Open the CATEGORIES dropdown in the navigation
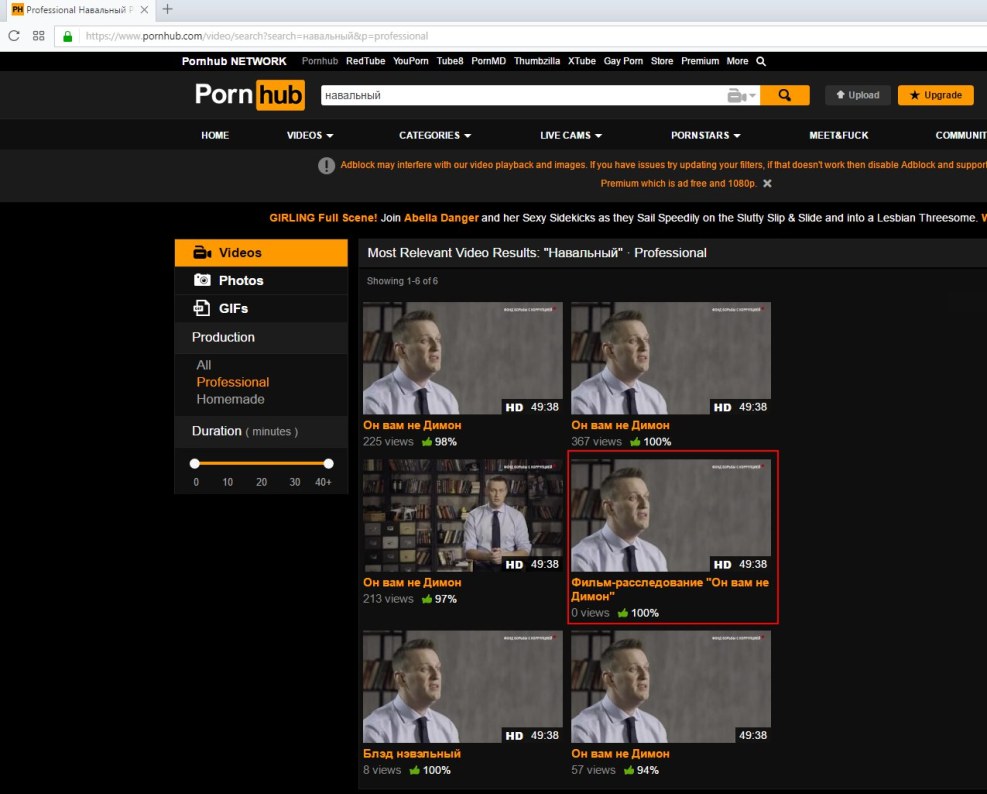Image resolution: width=987 pixels, height=794 pixels. pos(434,135)
